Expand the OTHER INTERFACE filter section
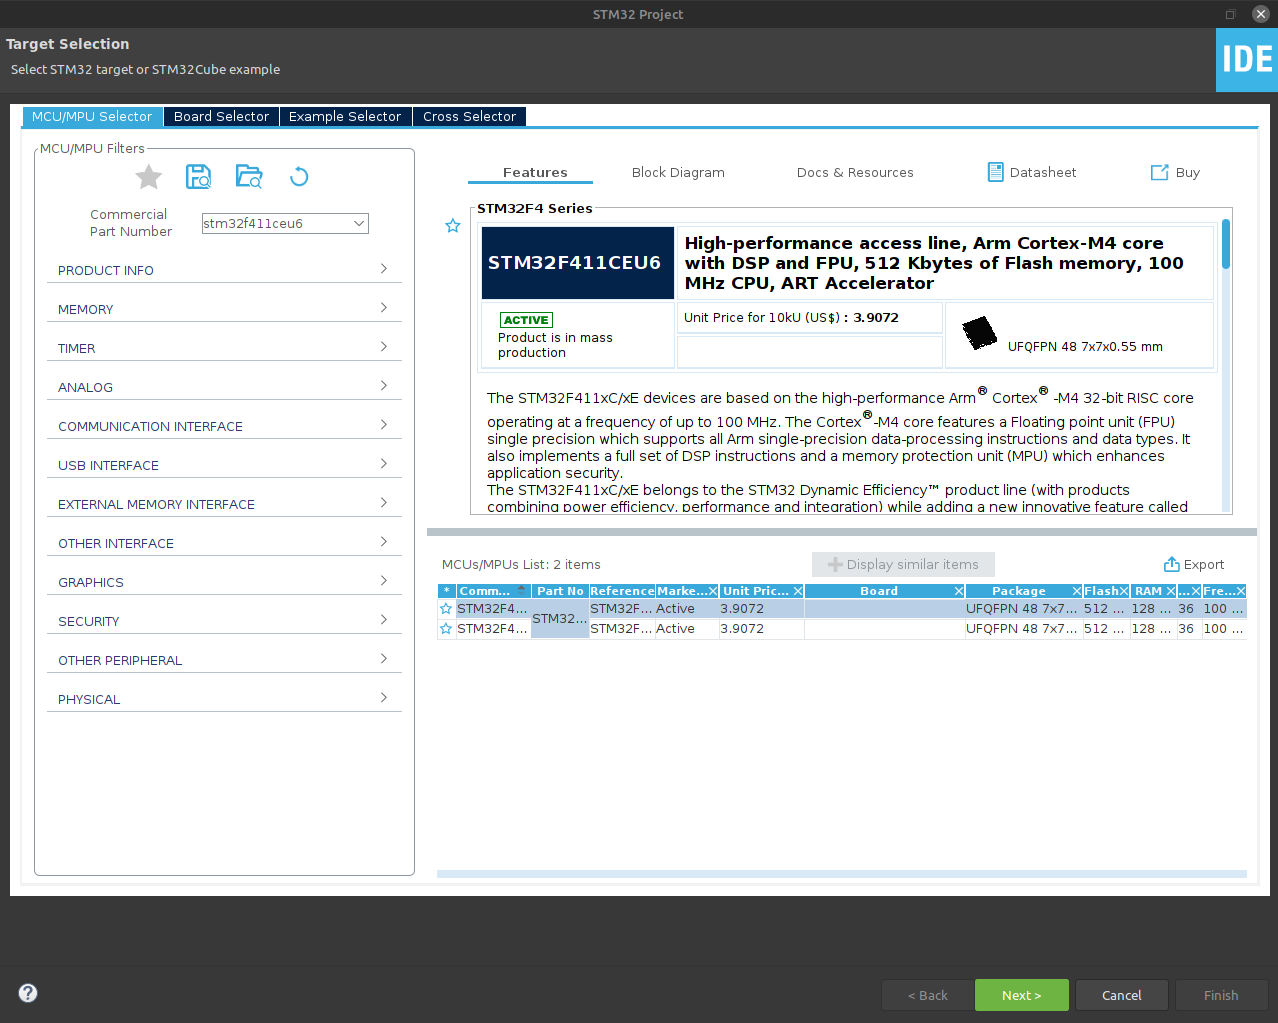 (x=224, y=543)
